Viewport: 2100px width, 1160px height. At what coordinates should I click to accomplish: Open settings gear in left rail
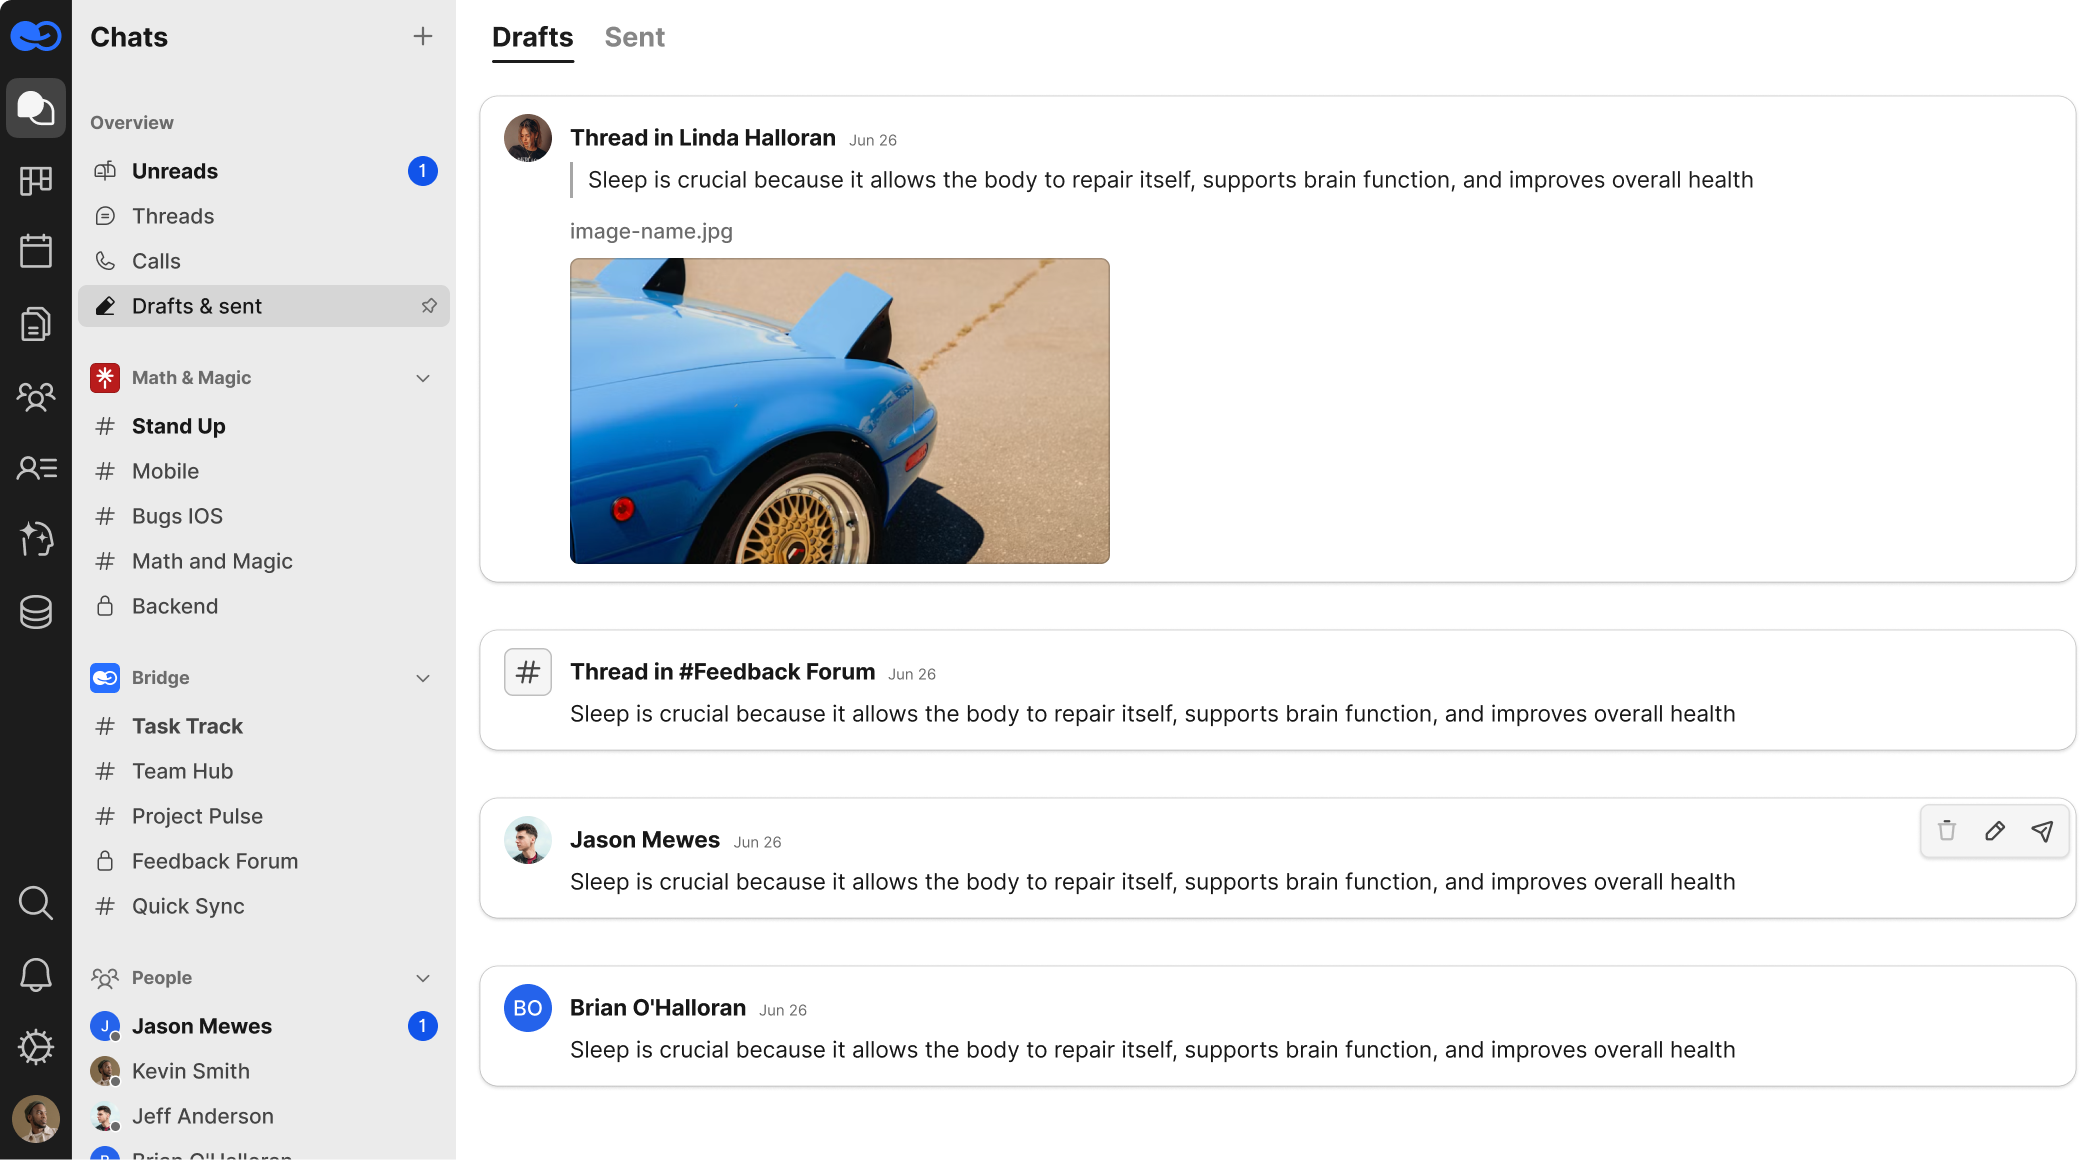[x=36, y=1047]
